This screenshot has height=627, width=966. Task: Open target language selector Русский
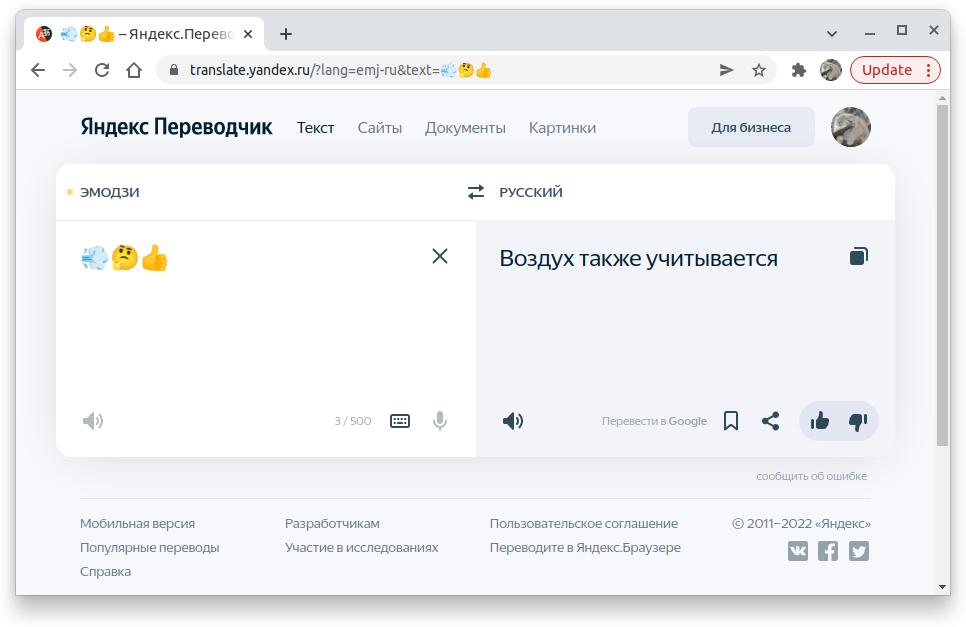coord(531,192)
